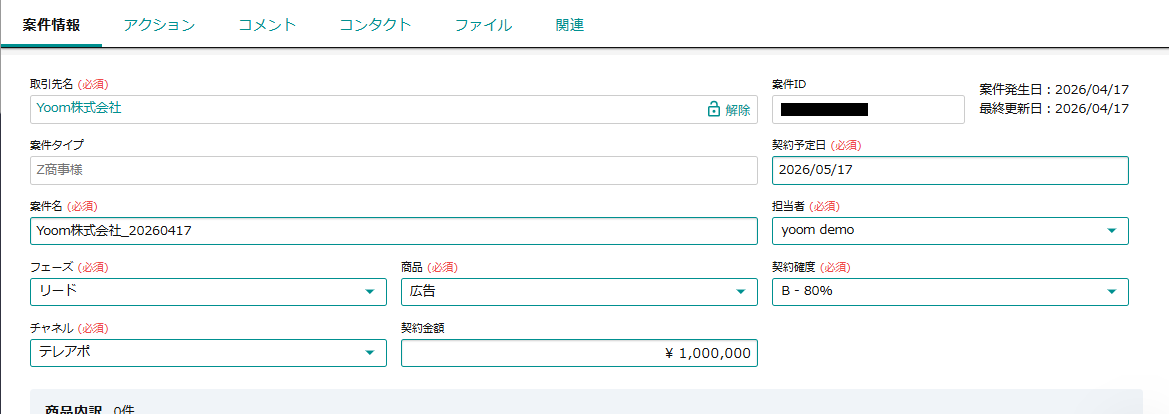
Task: Click the unlock padlock icon beside 解除
Action: tap(713, 110)
